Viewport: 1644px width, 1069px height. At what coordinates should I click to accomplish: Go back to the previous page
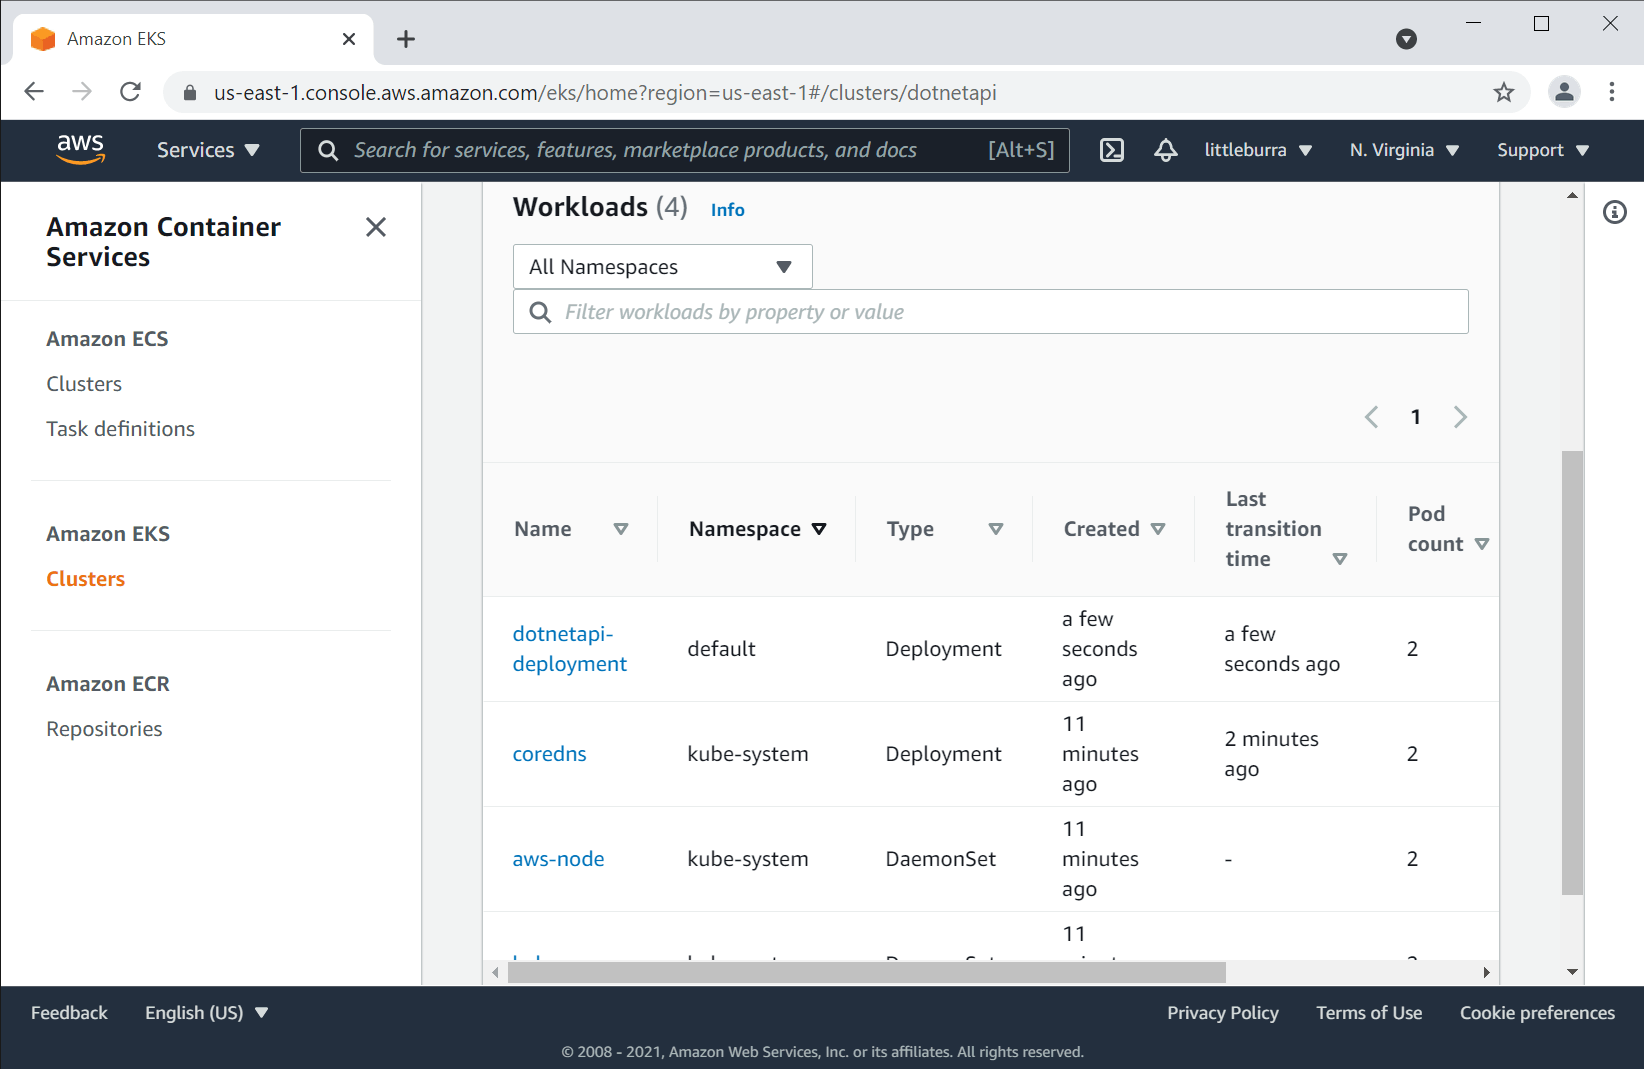[x=34, y=92]
